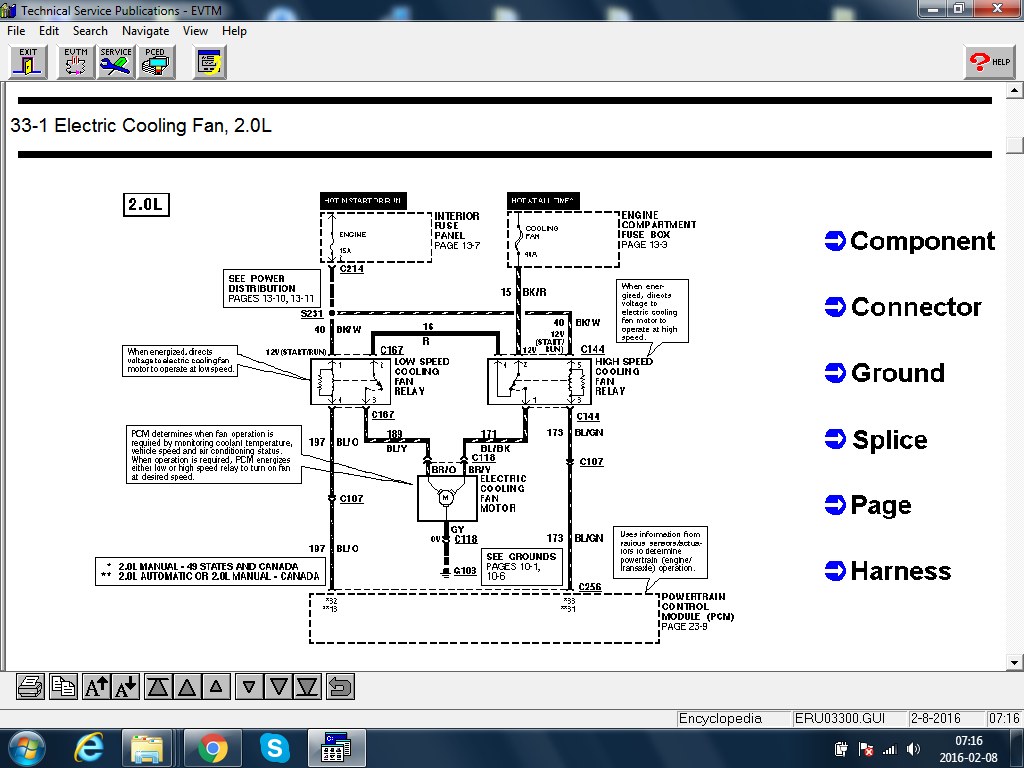Click the HELP question mark button
Screen dimensions: 1024x768
click(x=989, y=62)
